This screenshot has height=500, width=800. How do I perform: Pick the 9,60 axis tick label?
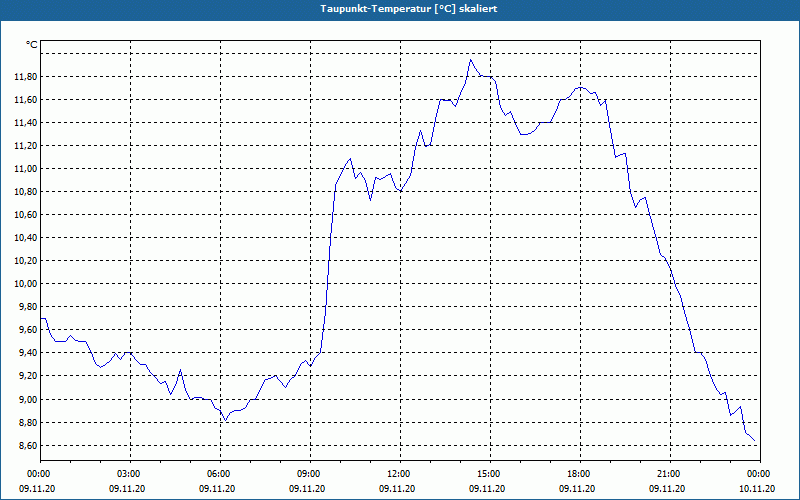(x=27, y=330)
